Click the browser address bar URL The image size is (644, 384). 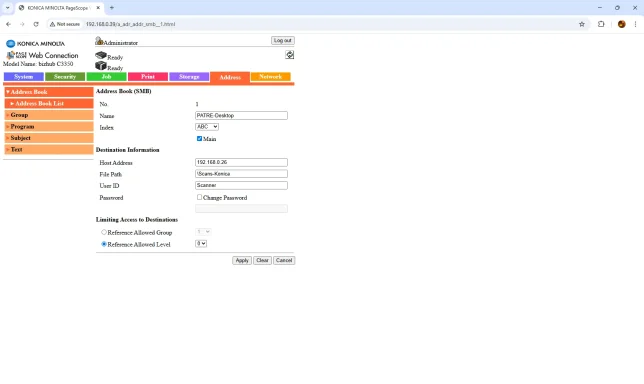[131, 24]
